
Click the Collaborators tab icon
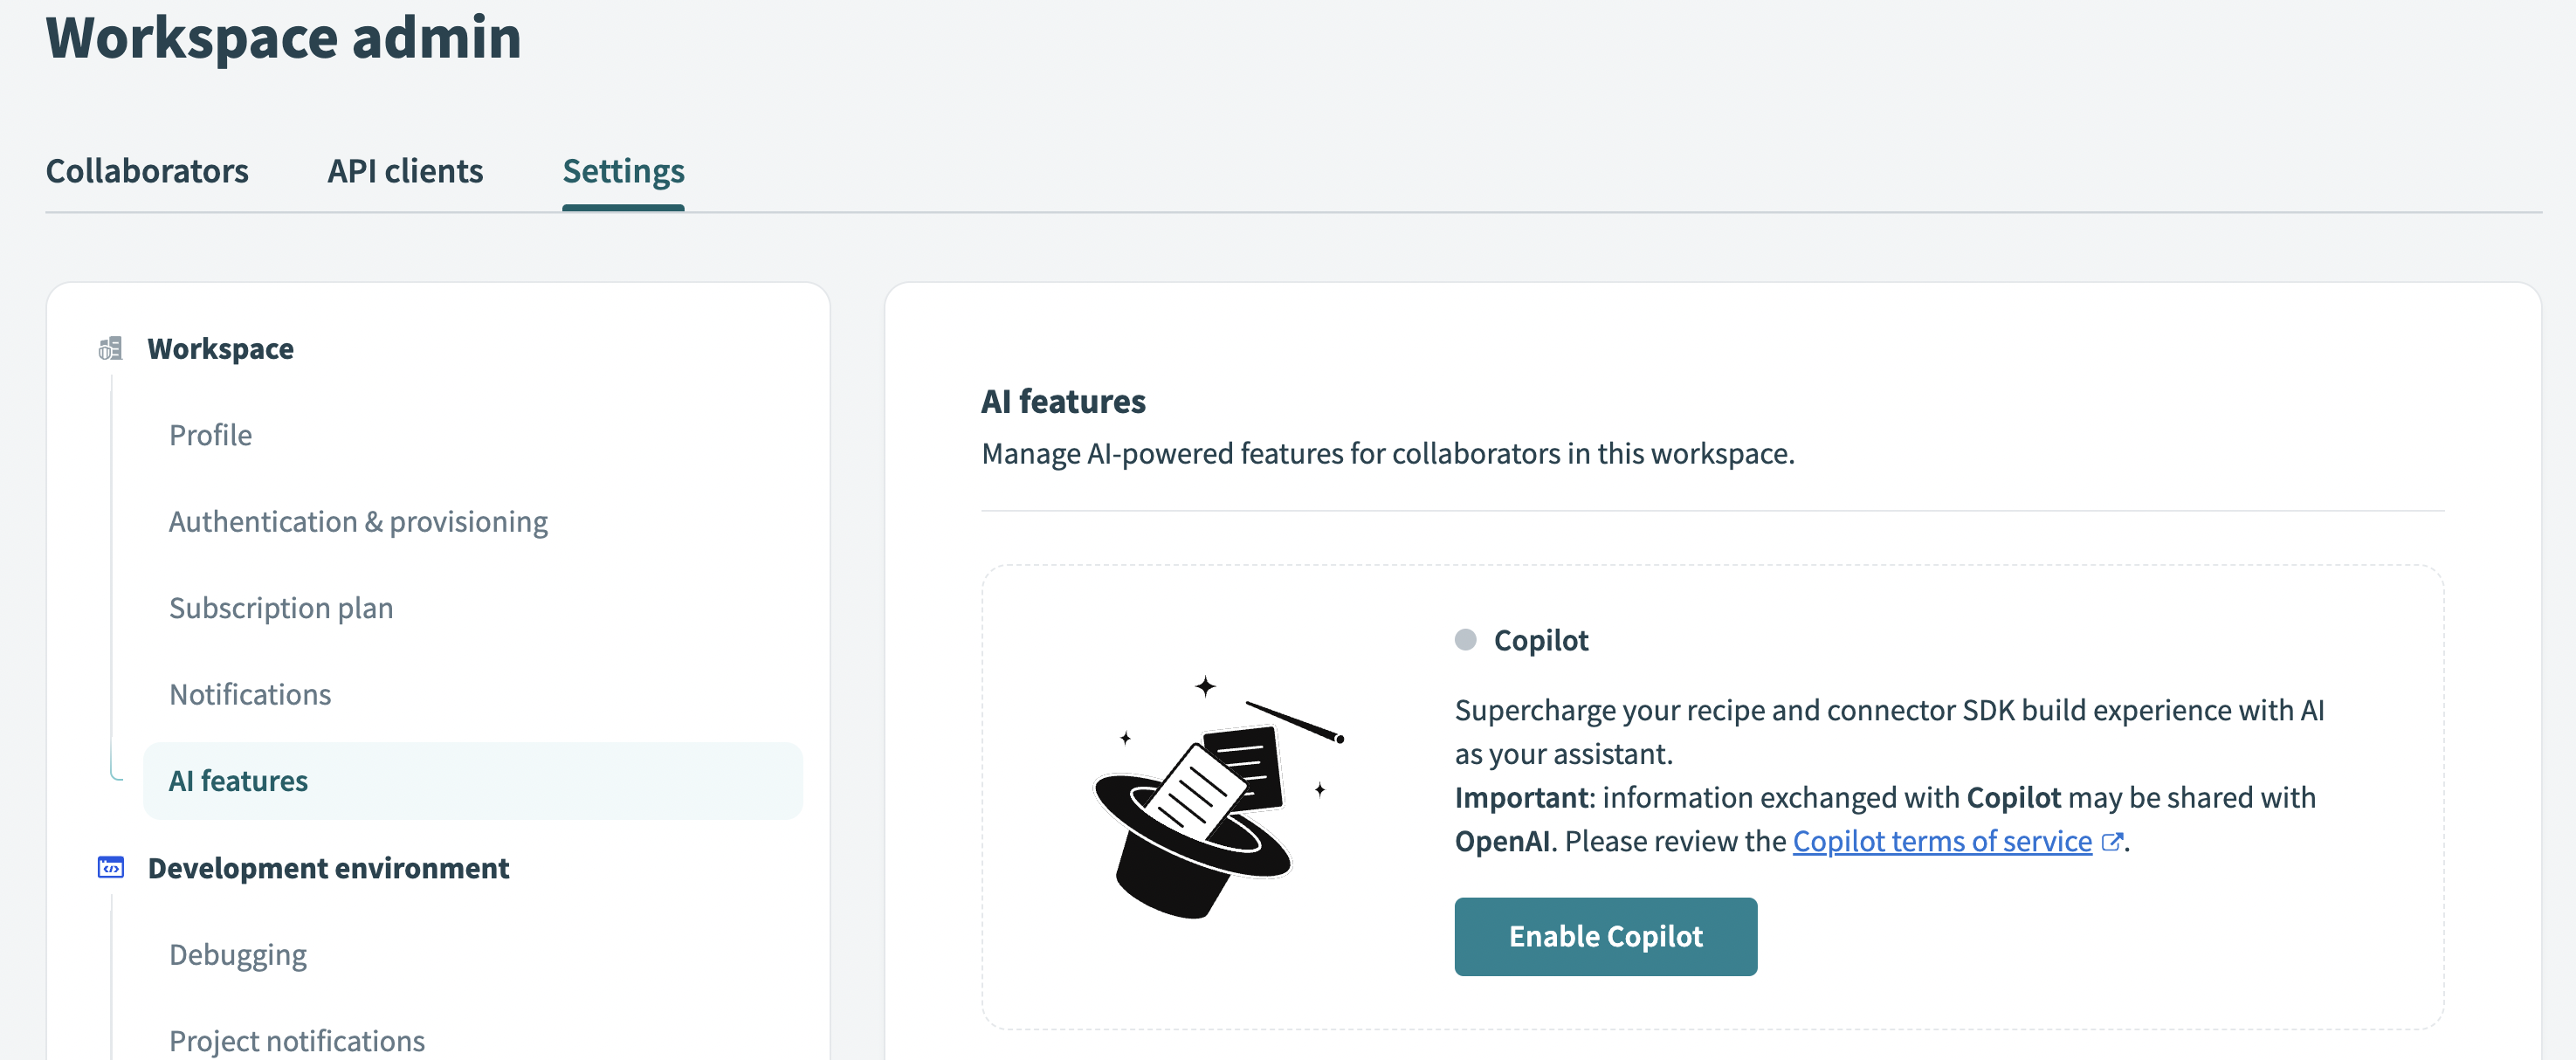146,168
